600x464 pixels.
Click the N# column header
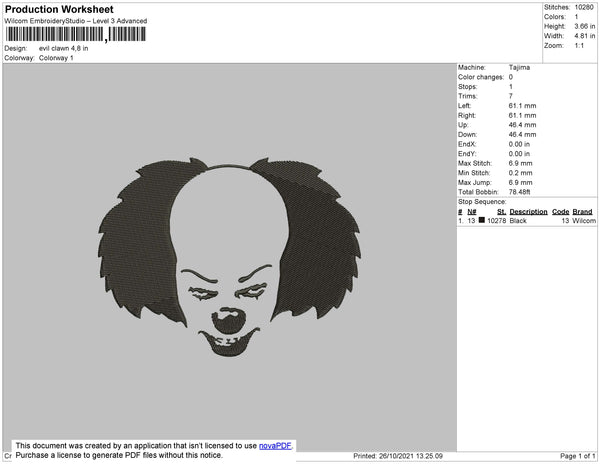pos(472,212)
